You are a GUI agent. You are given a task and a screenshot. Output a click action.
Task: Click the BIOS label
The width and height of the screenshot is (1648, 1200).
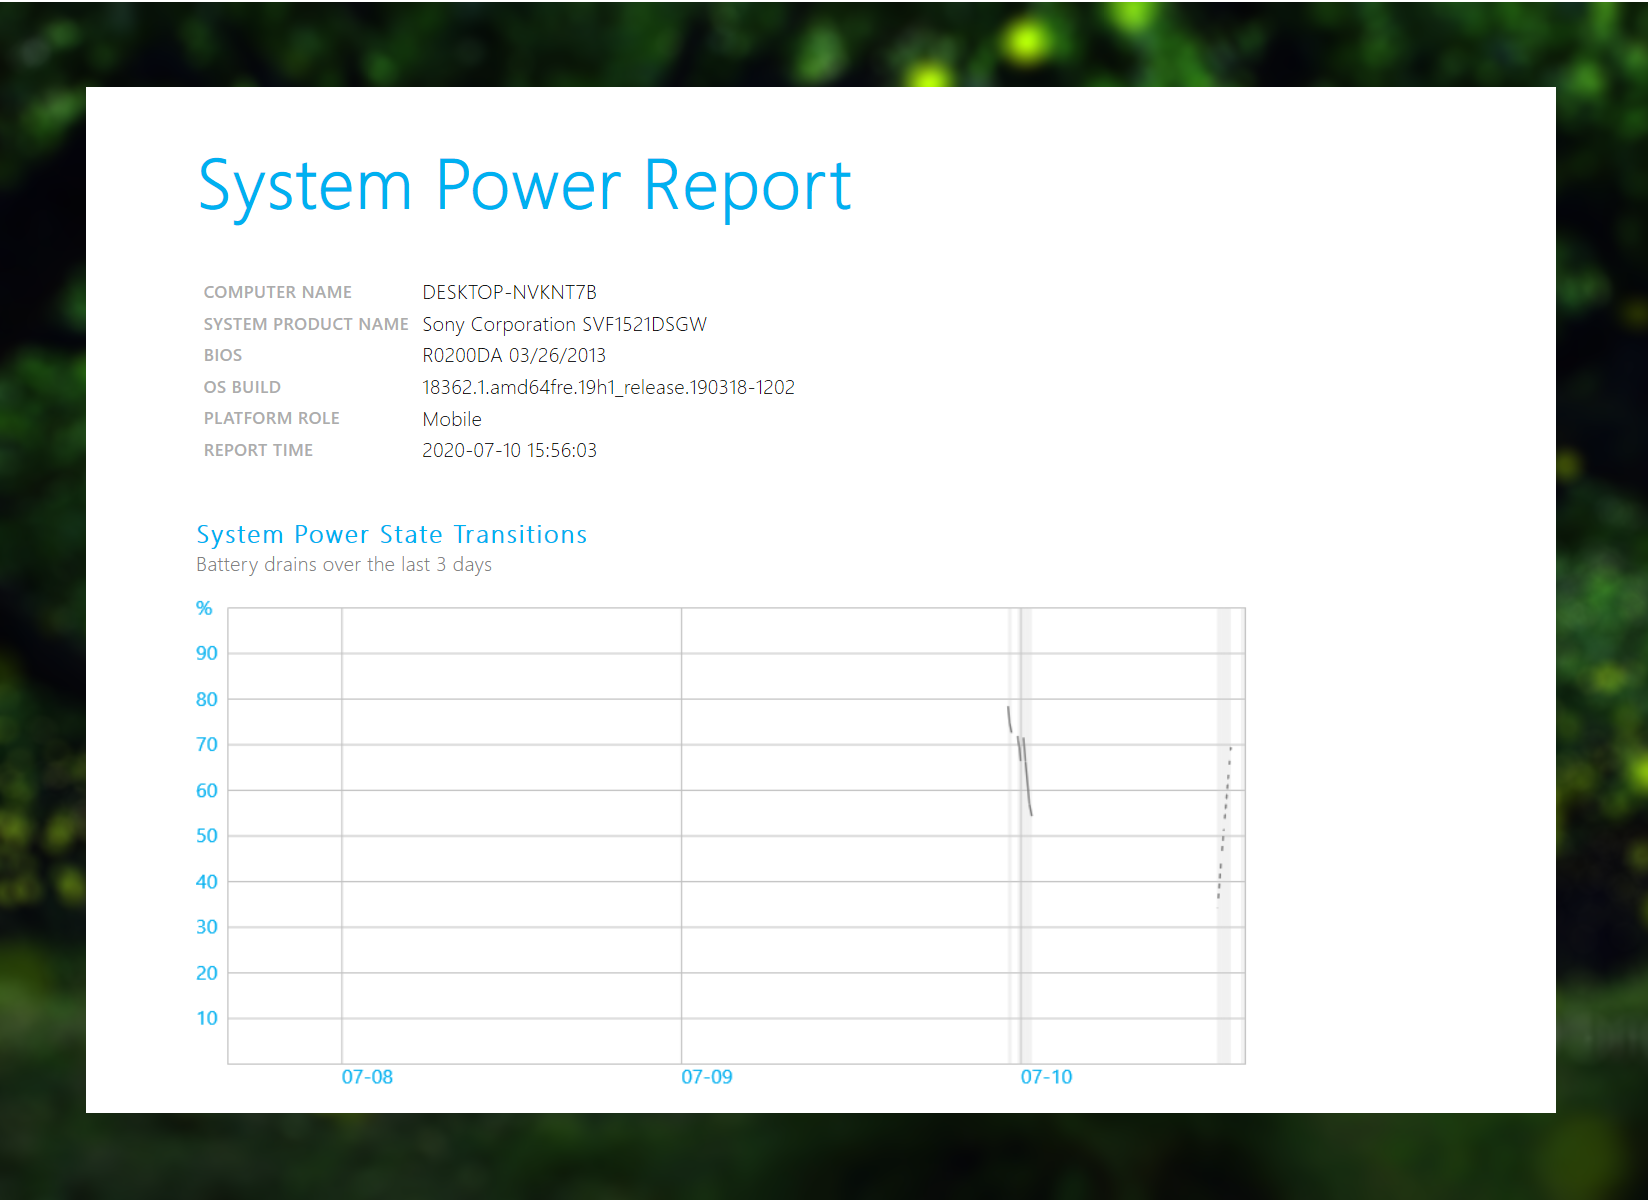pos(223,355)
